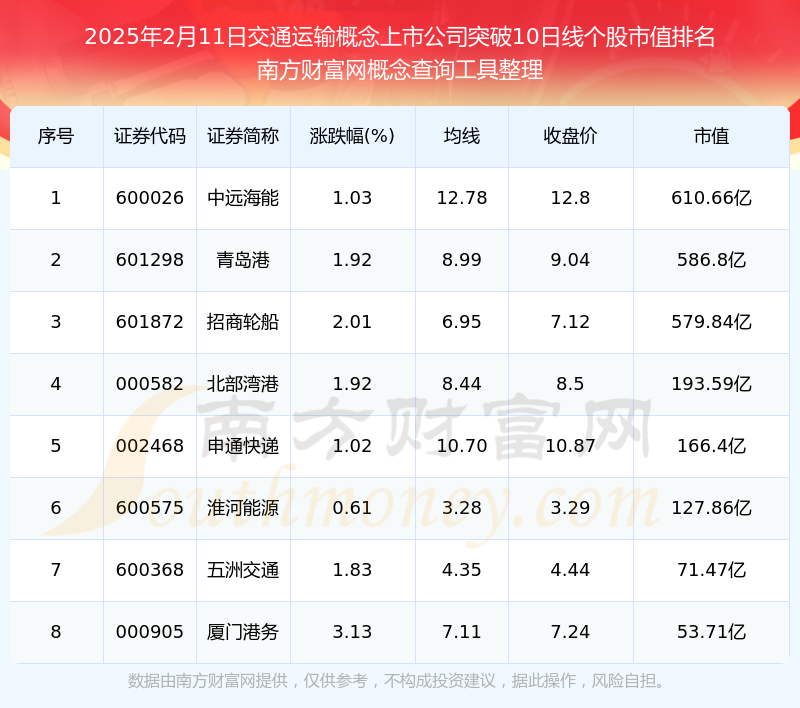Select stock code 000905
Viewport: 800px width, 708px height.
click(149, 632)
